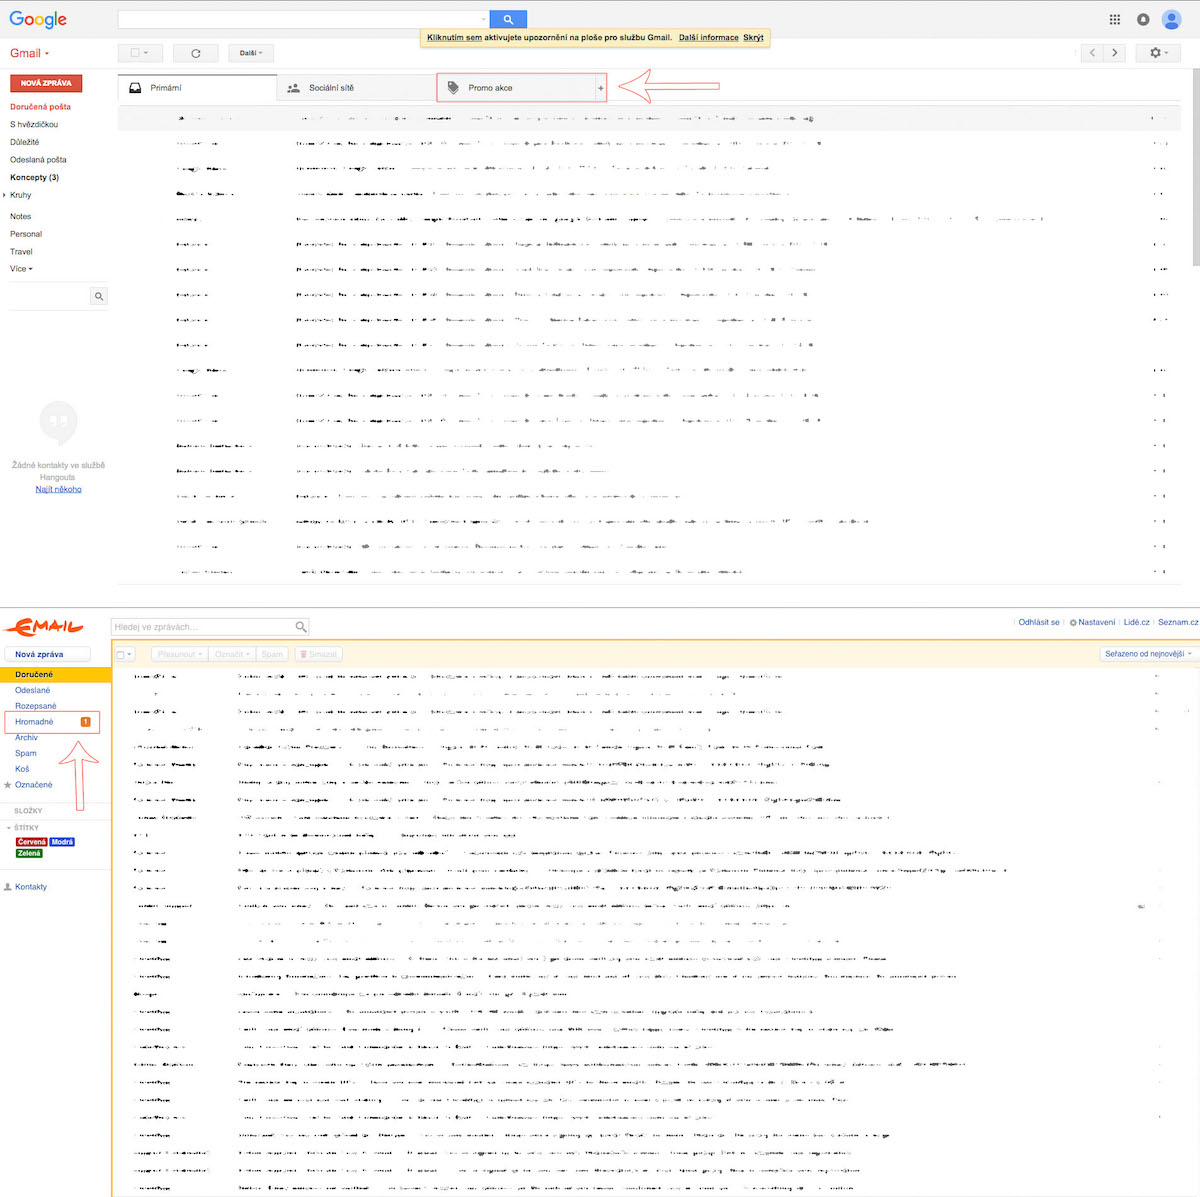
Task: Open Gmail search options arrow
Action: pos(484,19)
